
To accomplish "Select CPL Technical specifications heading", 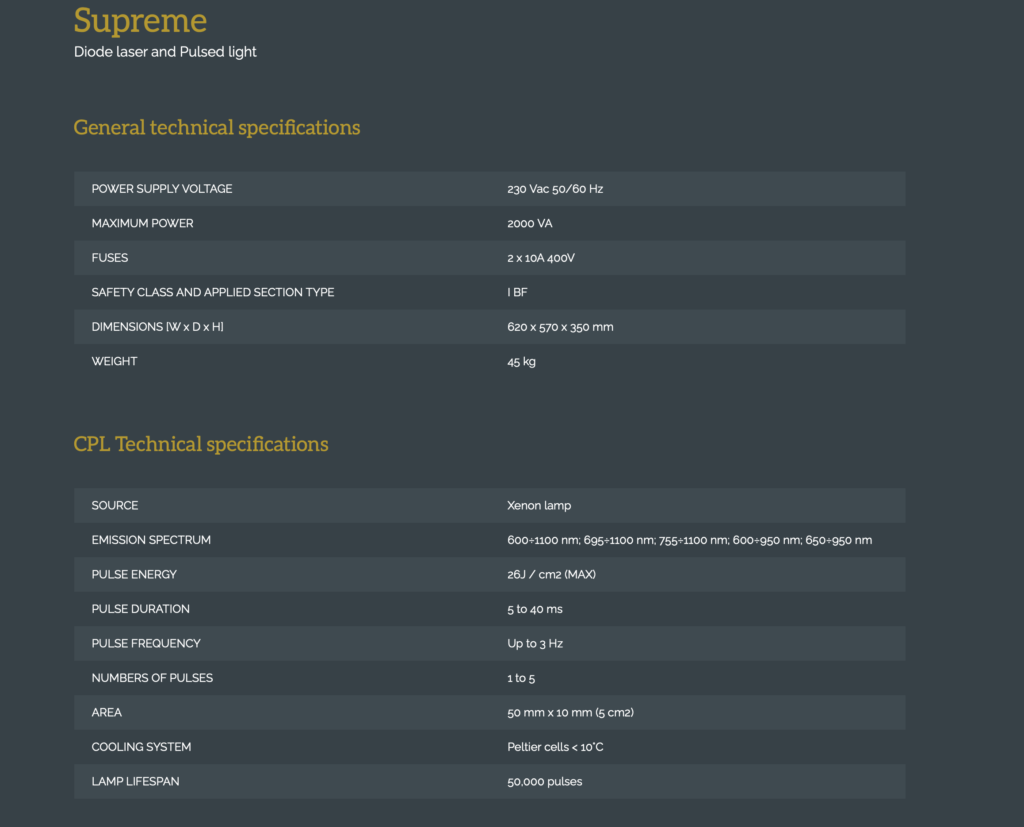I will click(201, 444).
